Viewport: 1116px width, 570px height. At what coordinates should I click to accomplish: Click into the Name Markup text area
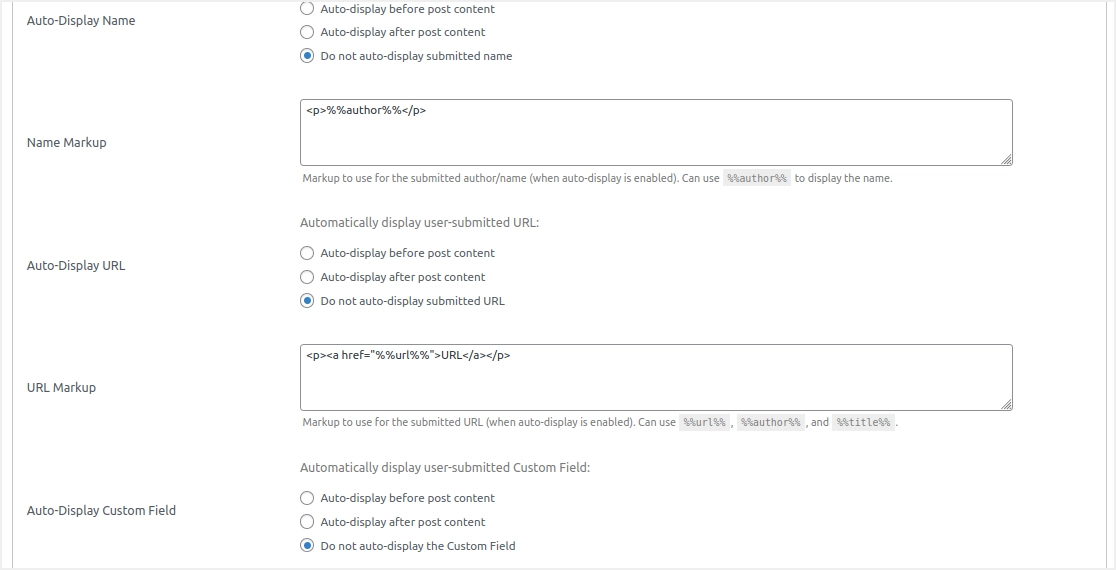(655, 132)
